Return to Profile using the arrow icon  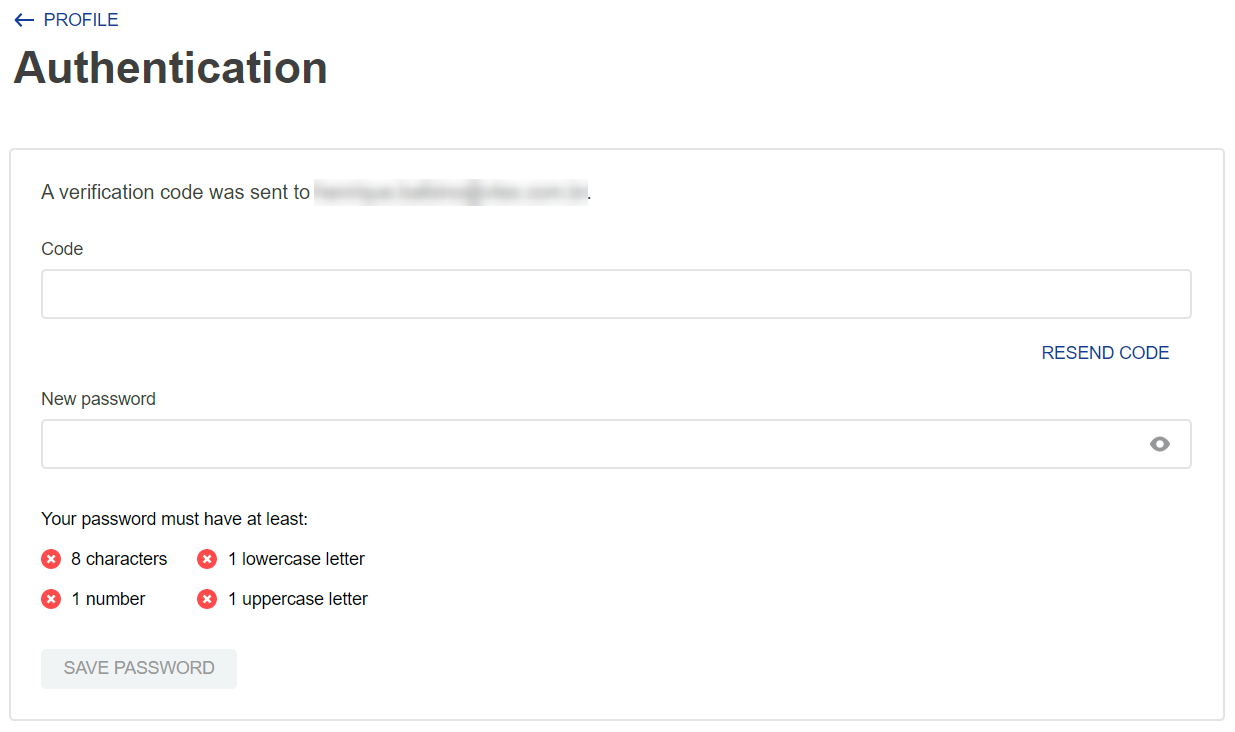click(x=24, y=19)
